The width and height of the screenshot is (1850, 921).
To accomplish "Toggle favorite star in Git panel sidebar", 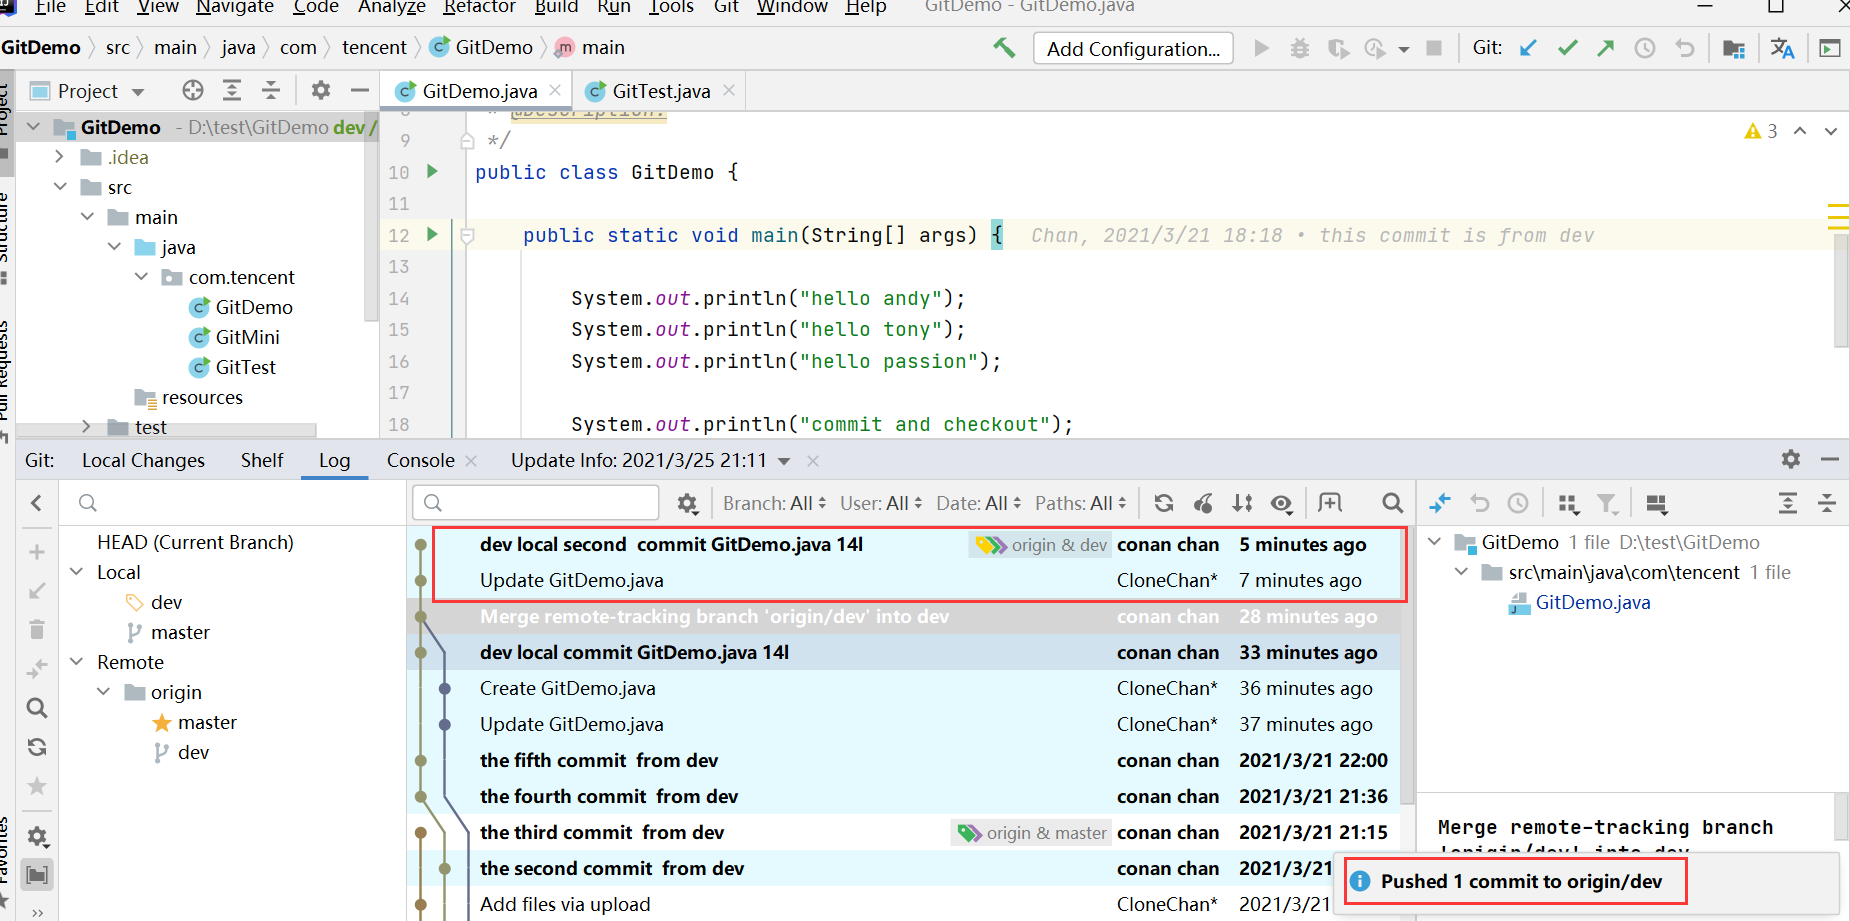I will [37, 787].
